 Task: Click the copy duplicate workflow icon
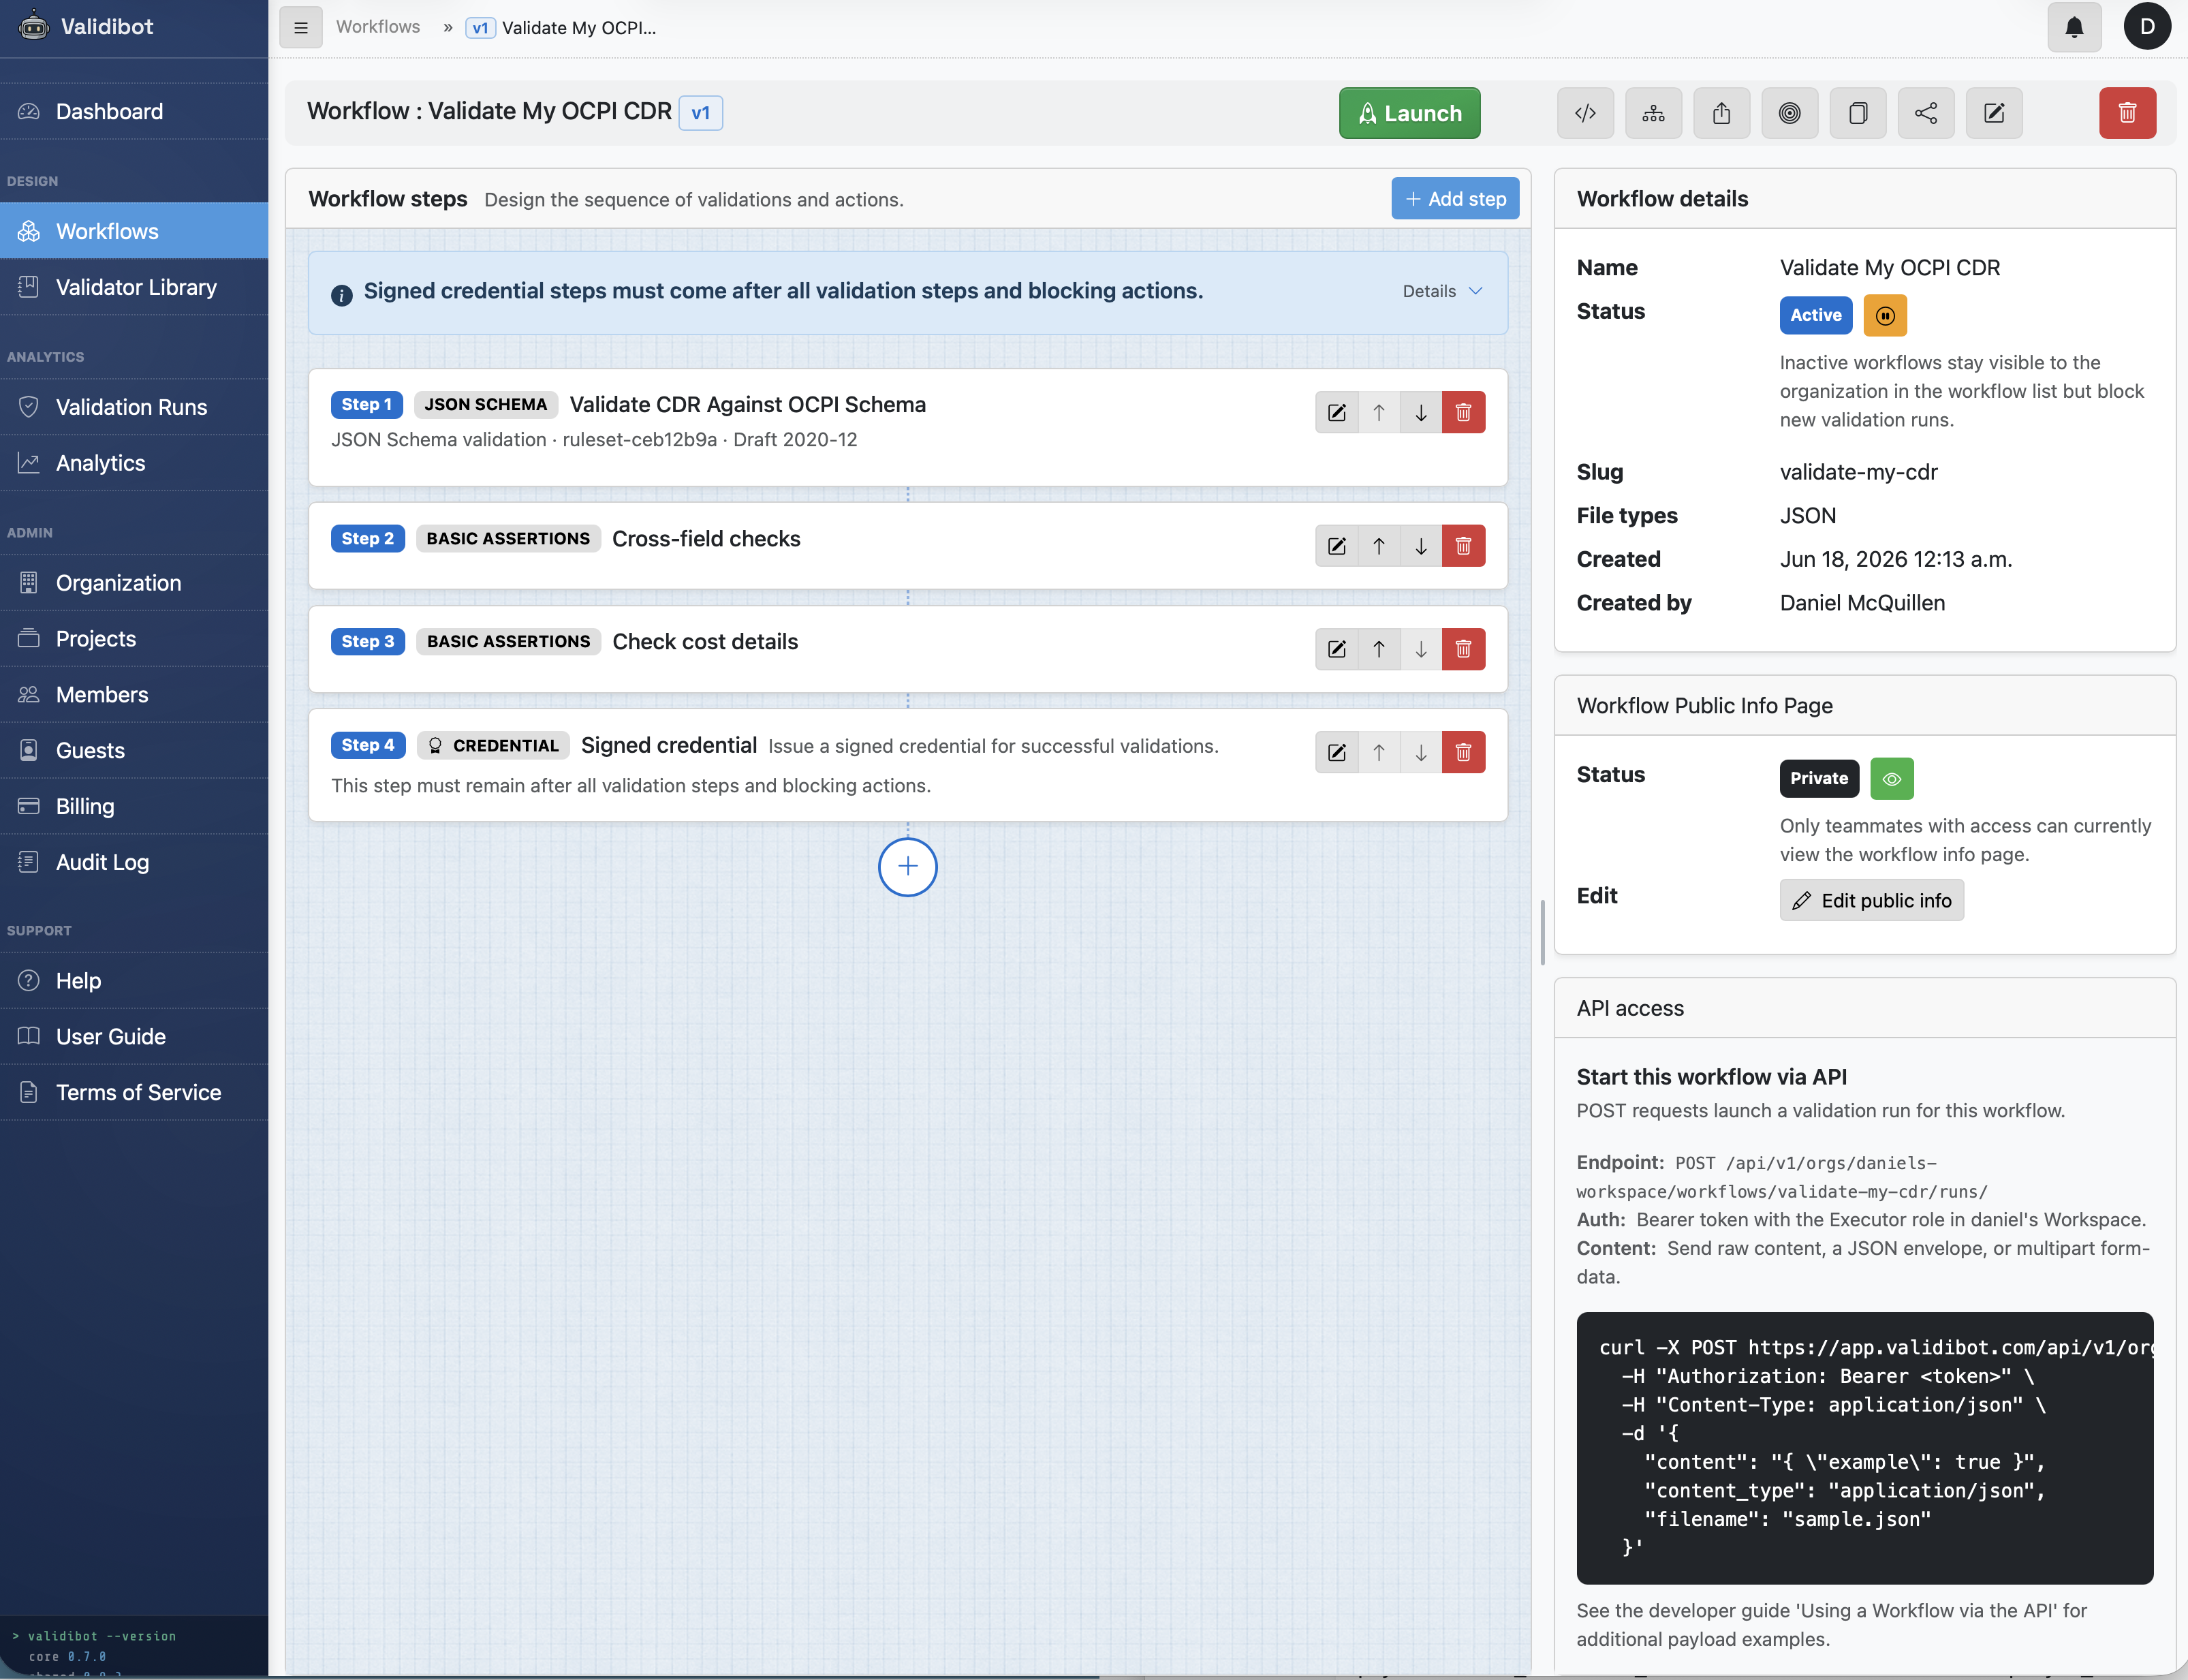click(1858, 113)
